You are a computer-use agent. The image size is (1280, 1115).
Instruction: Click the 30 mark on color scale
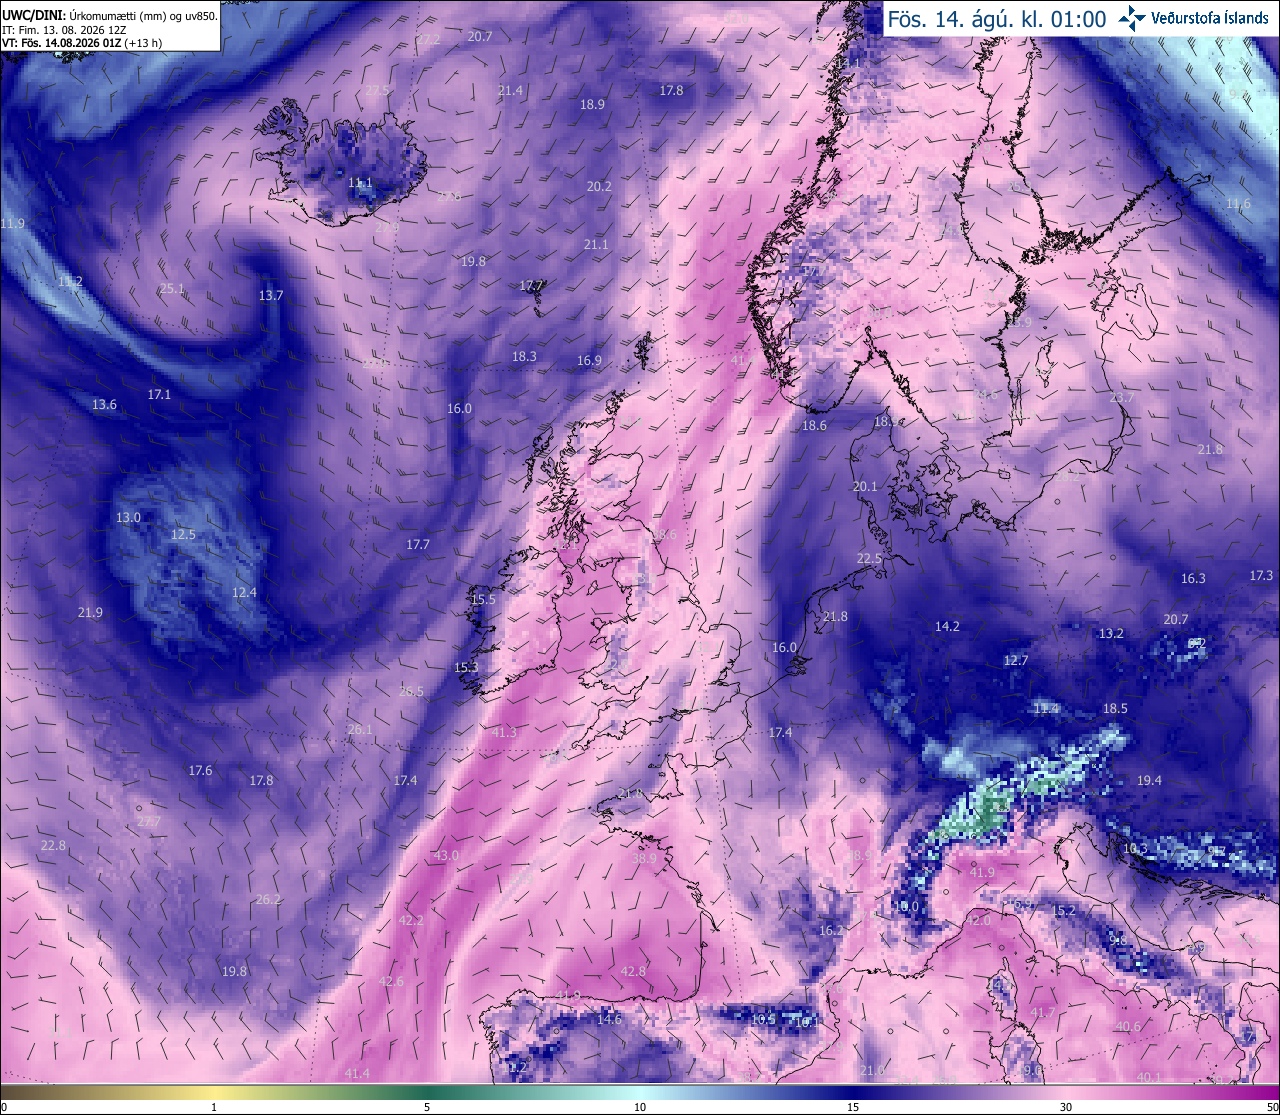(1066, 1107)
